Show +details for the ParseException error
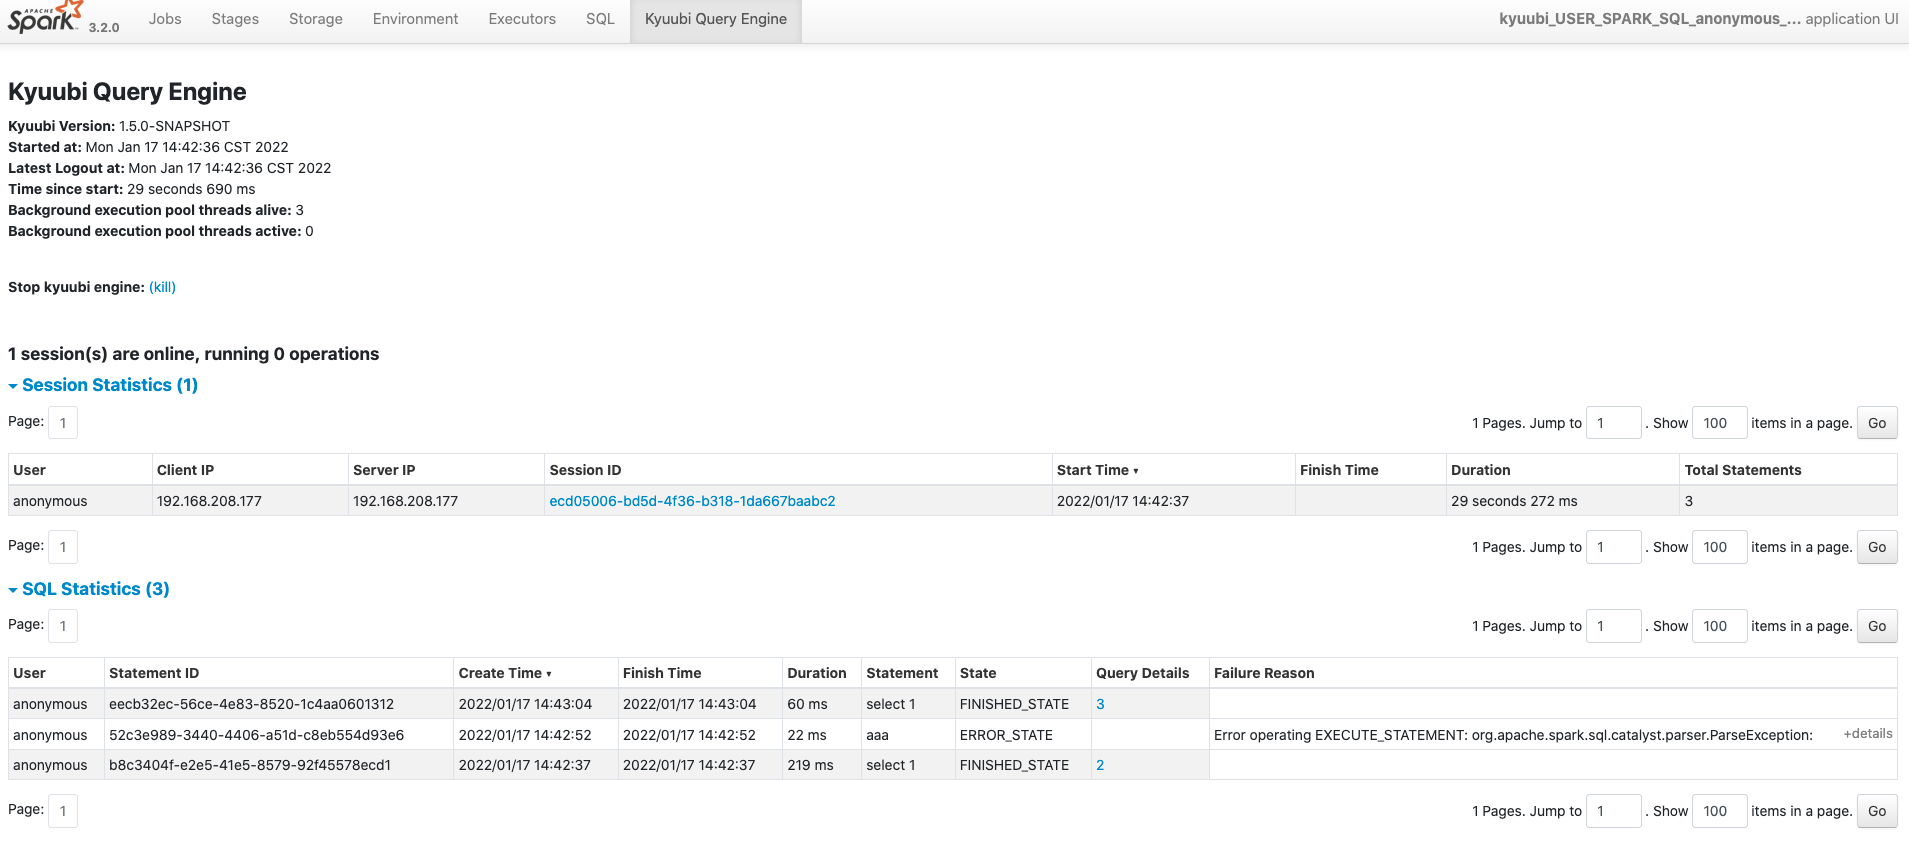Screen dimensions: 1909x842 pyautogui.click(x=1868, y=734)
